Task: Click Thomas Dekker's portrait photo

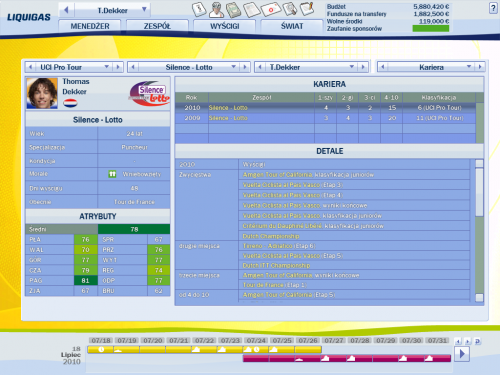Action: tap(42, 93)
